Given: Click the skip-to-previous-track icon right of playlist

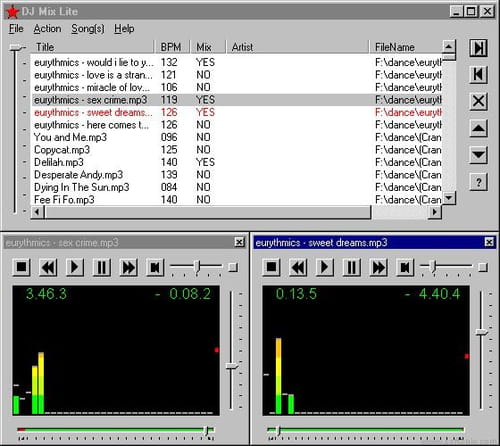Looking at the screenshot, I should tap(478, 74).
